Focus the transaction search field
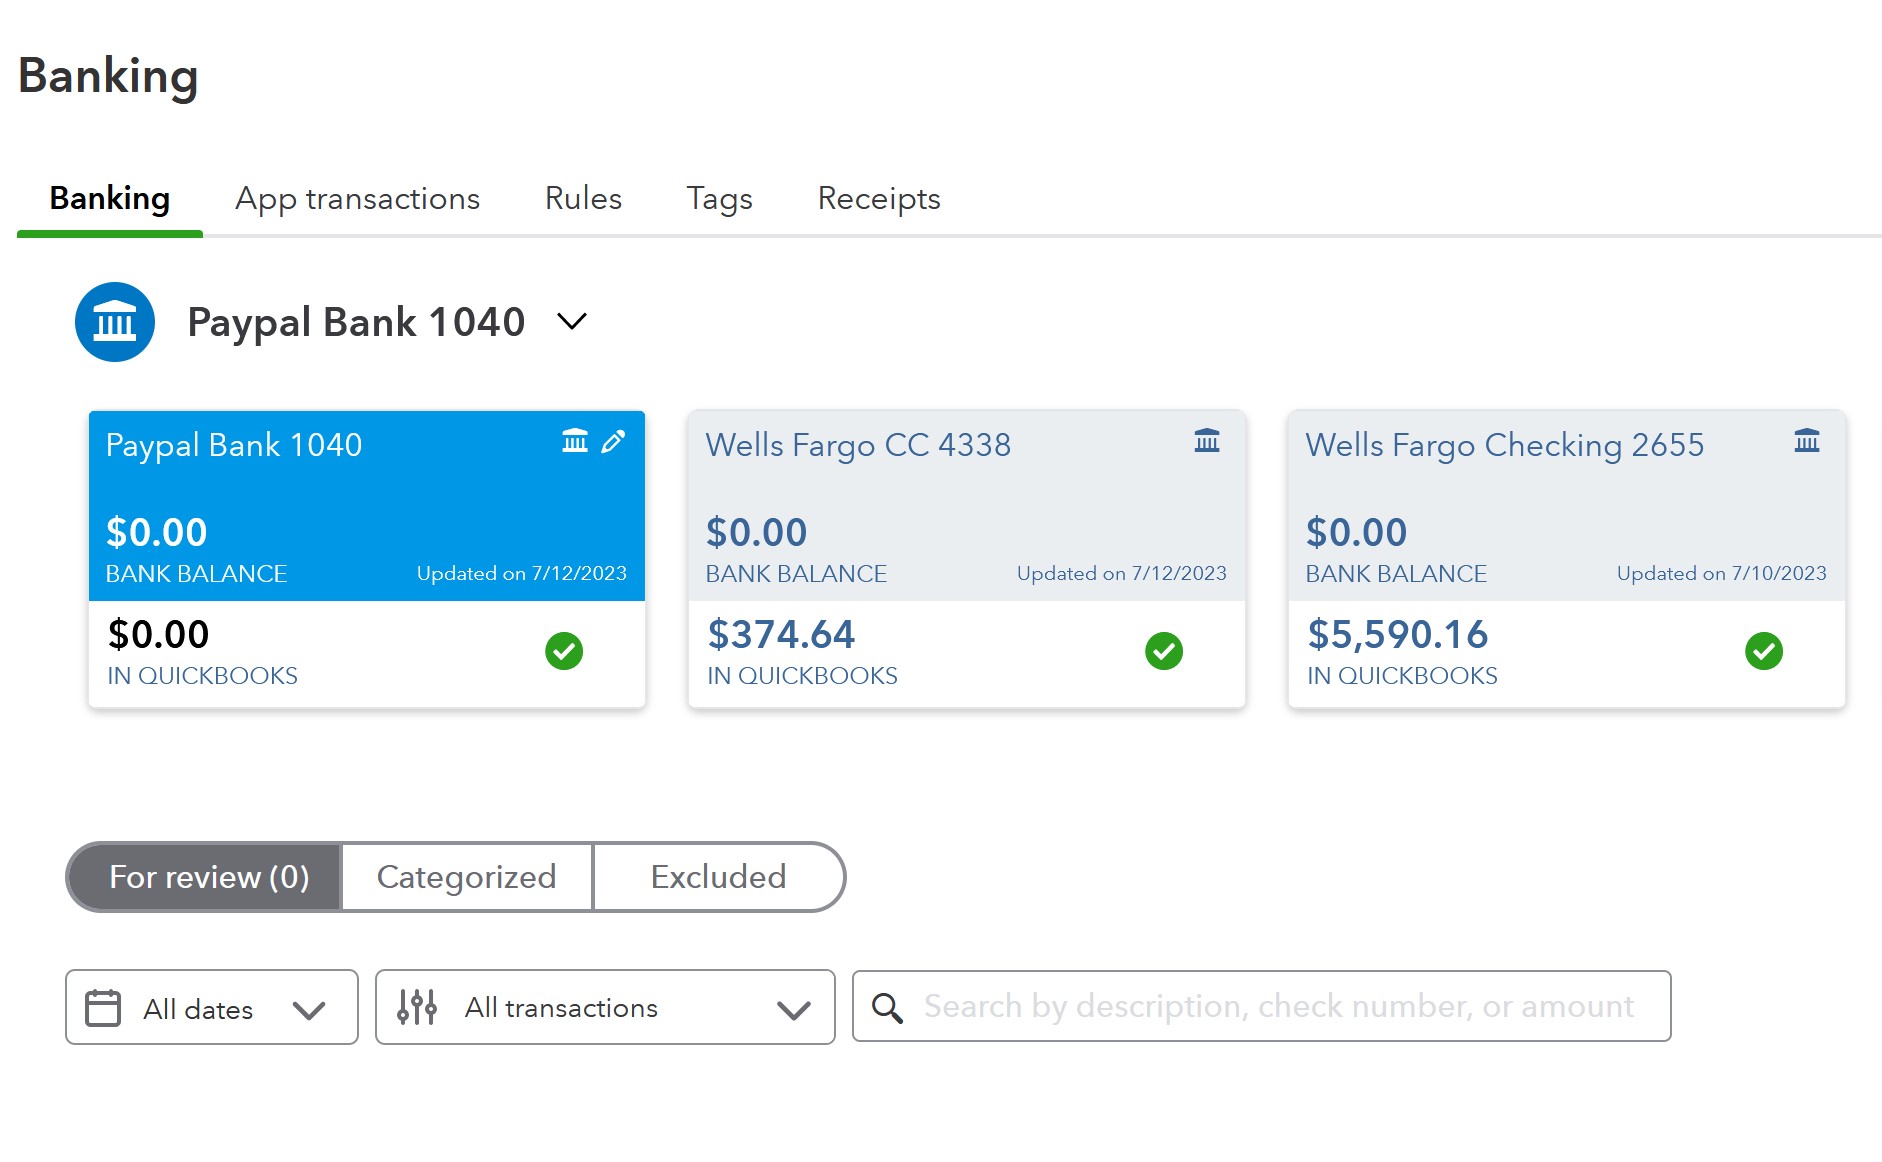This screenshot has width=1882, height=1162. click(1278, 1007)
